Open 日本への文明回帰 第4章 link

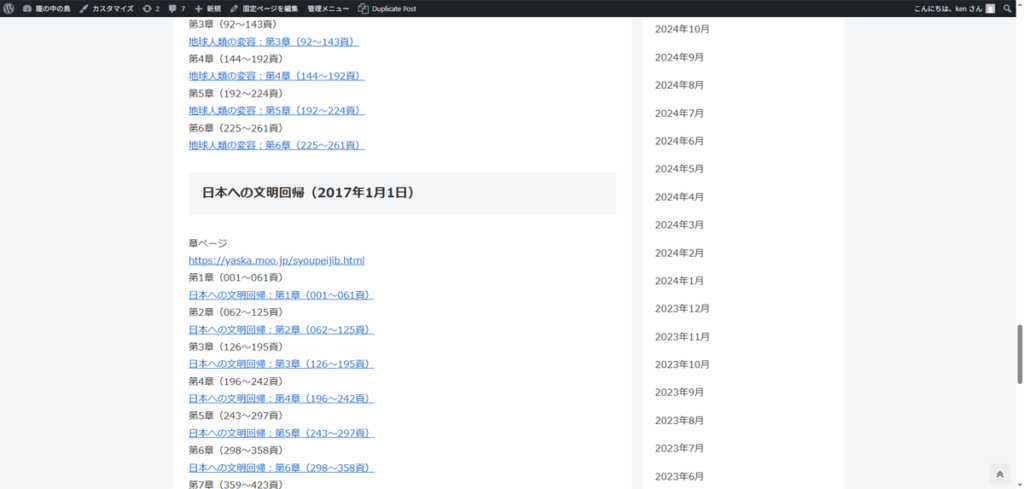tap(281, 399)
